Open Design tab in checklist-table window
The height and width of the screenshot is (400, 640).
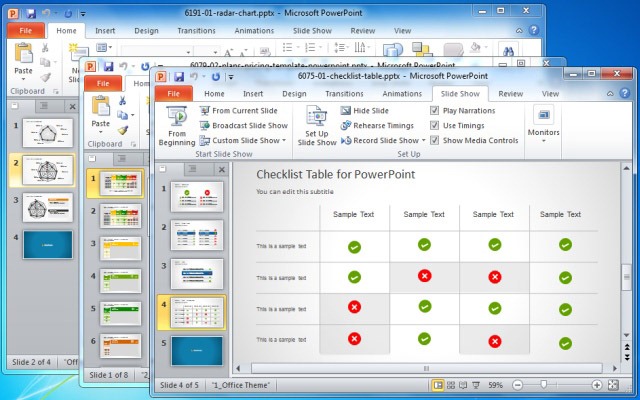coord(294,93)
